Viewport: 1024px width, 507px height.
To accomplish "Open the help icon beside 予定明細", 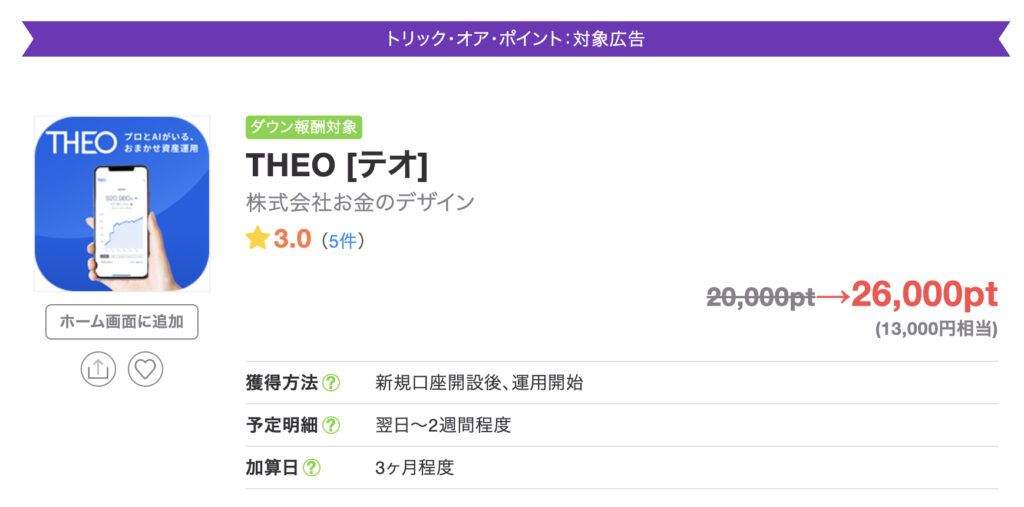I will (x=331, y=425).
